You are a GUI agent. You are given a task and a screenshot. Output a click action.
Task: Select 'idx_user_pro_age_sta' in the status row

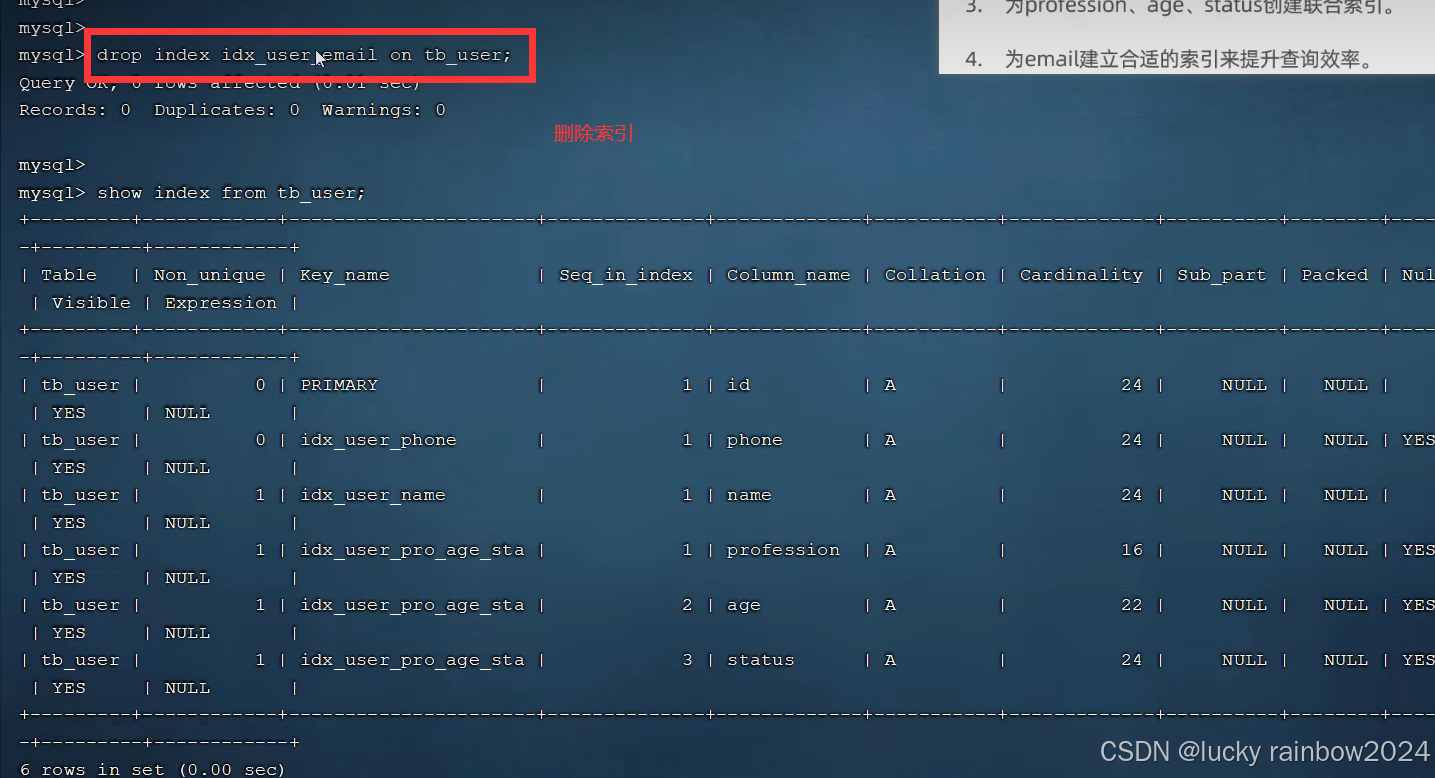tap(412, 660)
